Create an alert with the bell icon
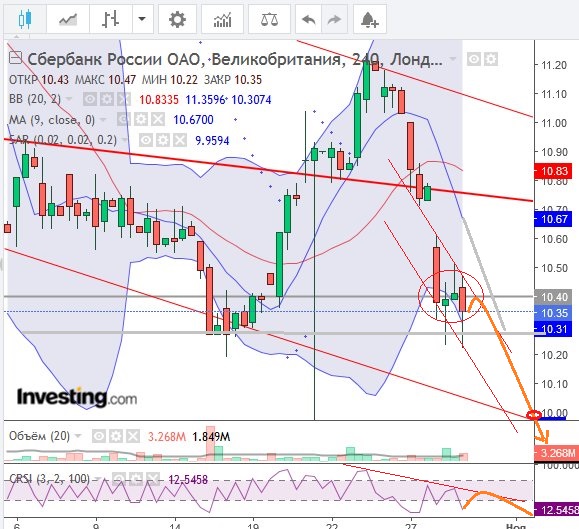This screenshot has width=579, height=529. (370, 19)
